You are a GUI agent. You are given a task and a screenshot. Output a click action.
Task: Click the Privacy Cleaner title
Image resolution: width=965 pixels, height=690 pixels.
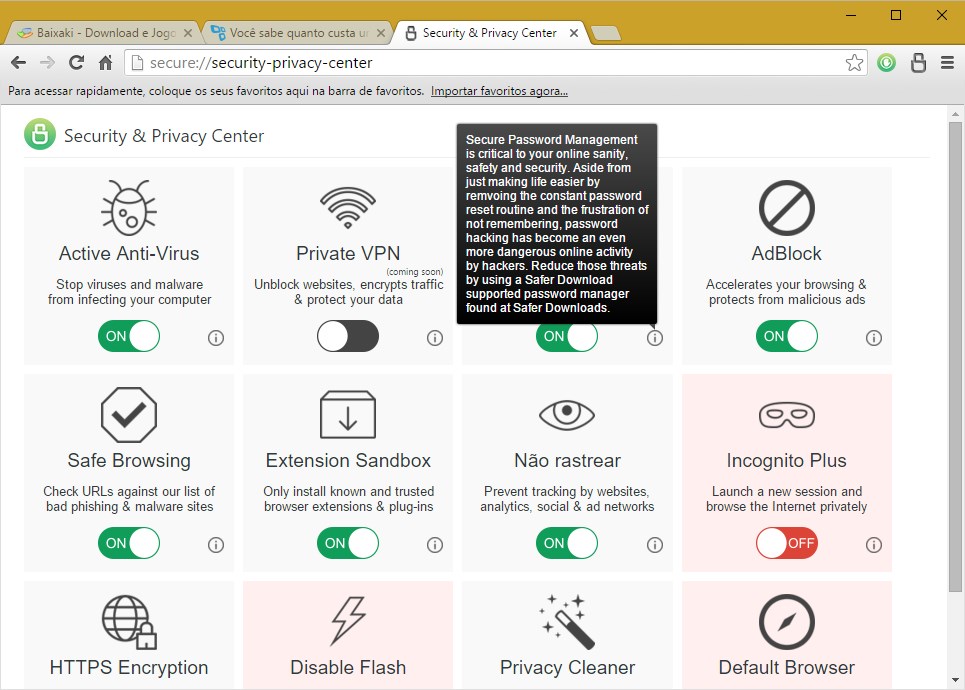[567, 667]
